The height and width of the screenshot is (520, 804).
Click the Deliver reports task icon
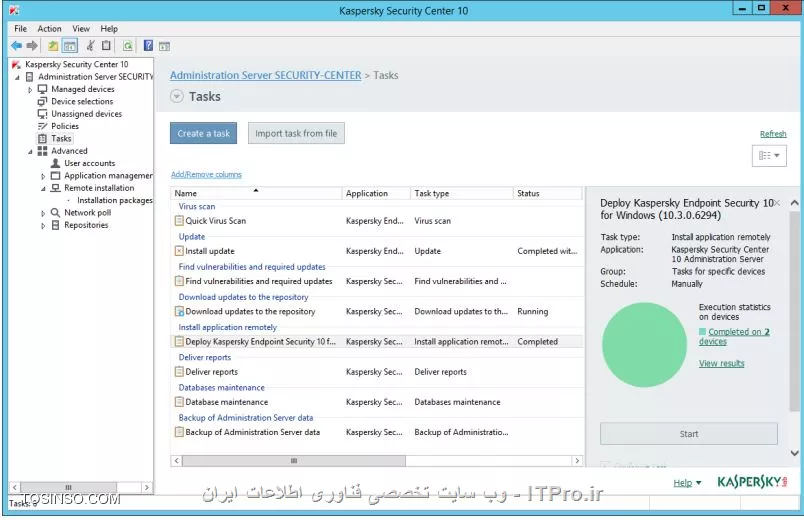pos(179,372)
